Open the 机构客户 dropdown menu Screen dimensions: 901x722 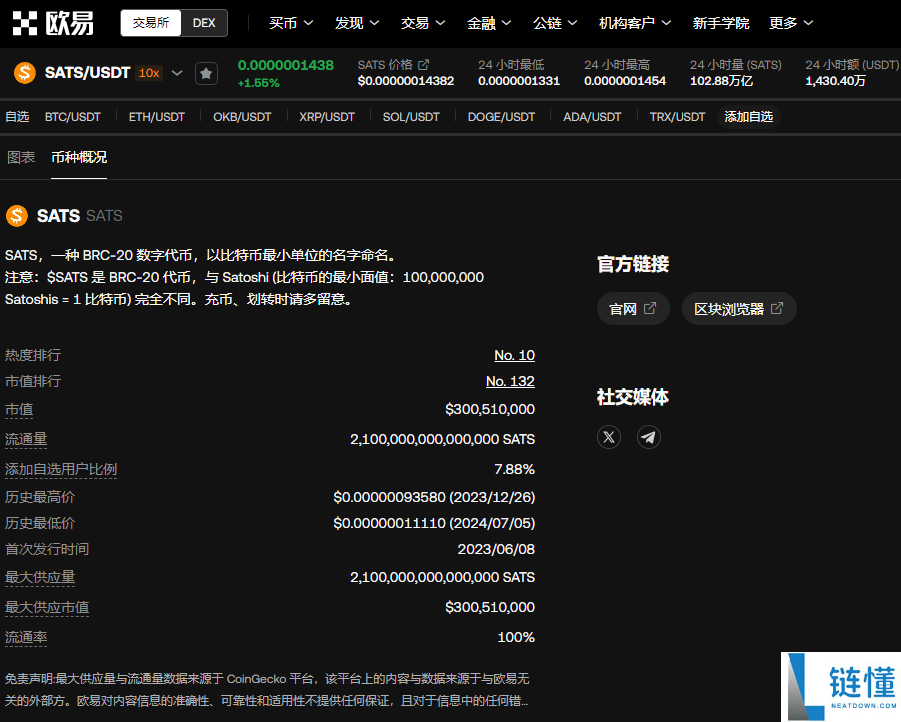click(635, 23)
